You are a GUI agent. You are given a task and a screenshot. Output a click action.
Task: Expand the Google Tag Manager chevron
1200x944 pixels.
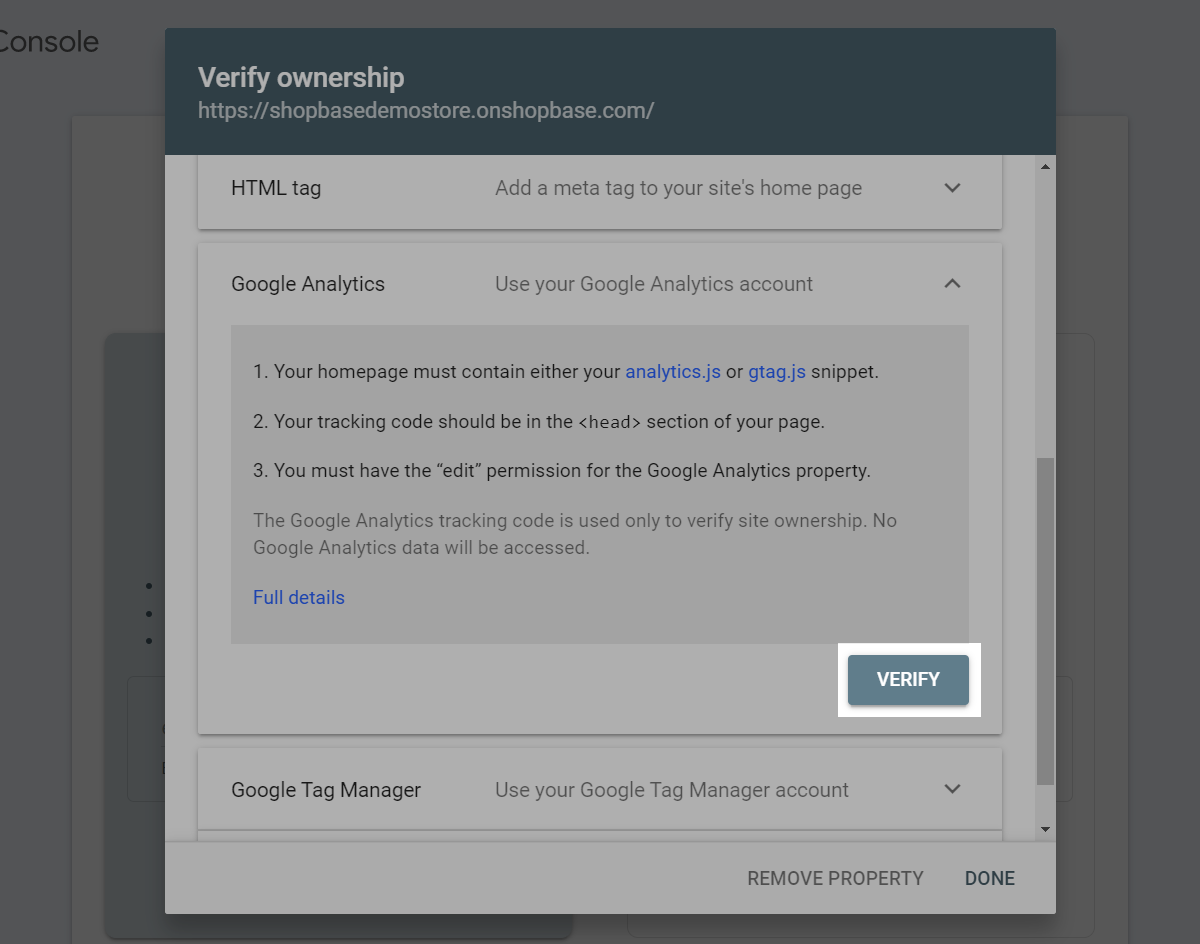pos(952,789)
